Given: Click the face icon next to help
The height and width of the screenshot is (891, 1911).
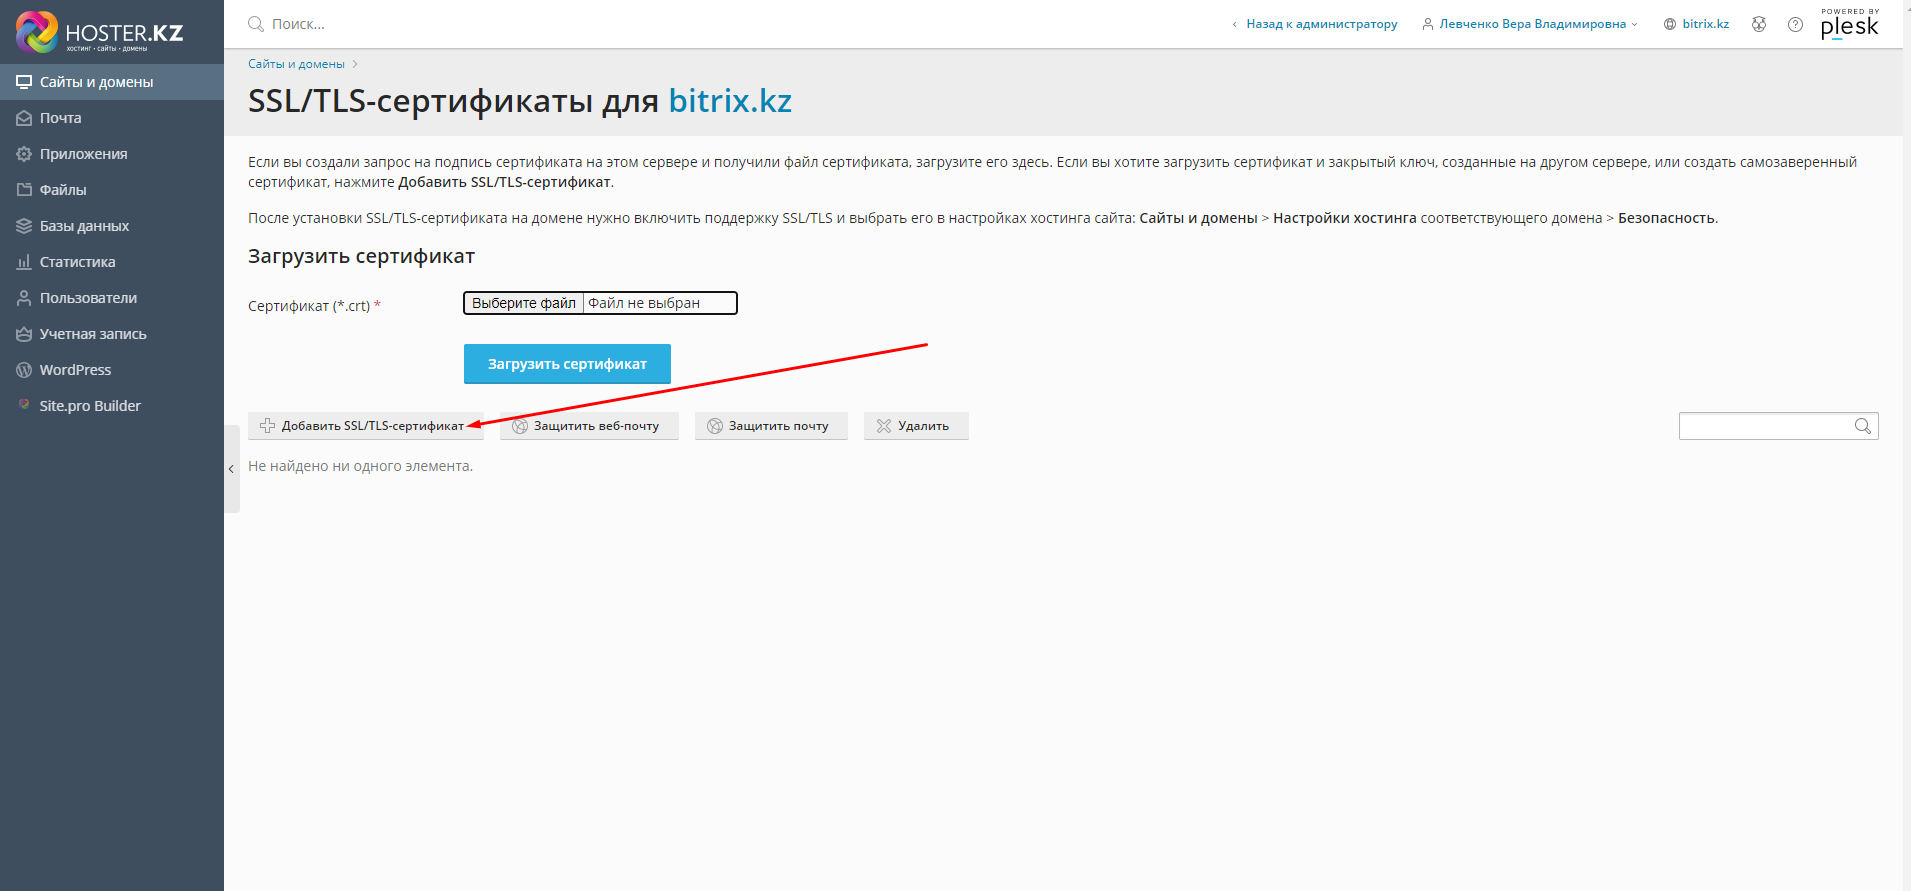Looking at the screenshot, I should pyautogui.click(x=1759, y=24).
